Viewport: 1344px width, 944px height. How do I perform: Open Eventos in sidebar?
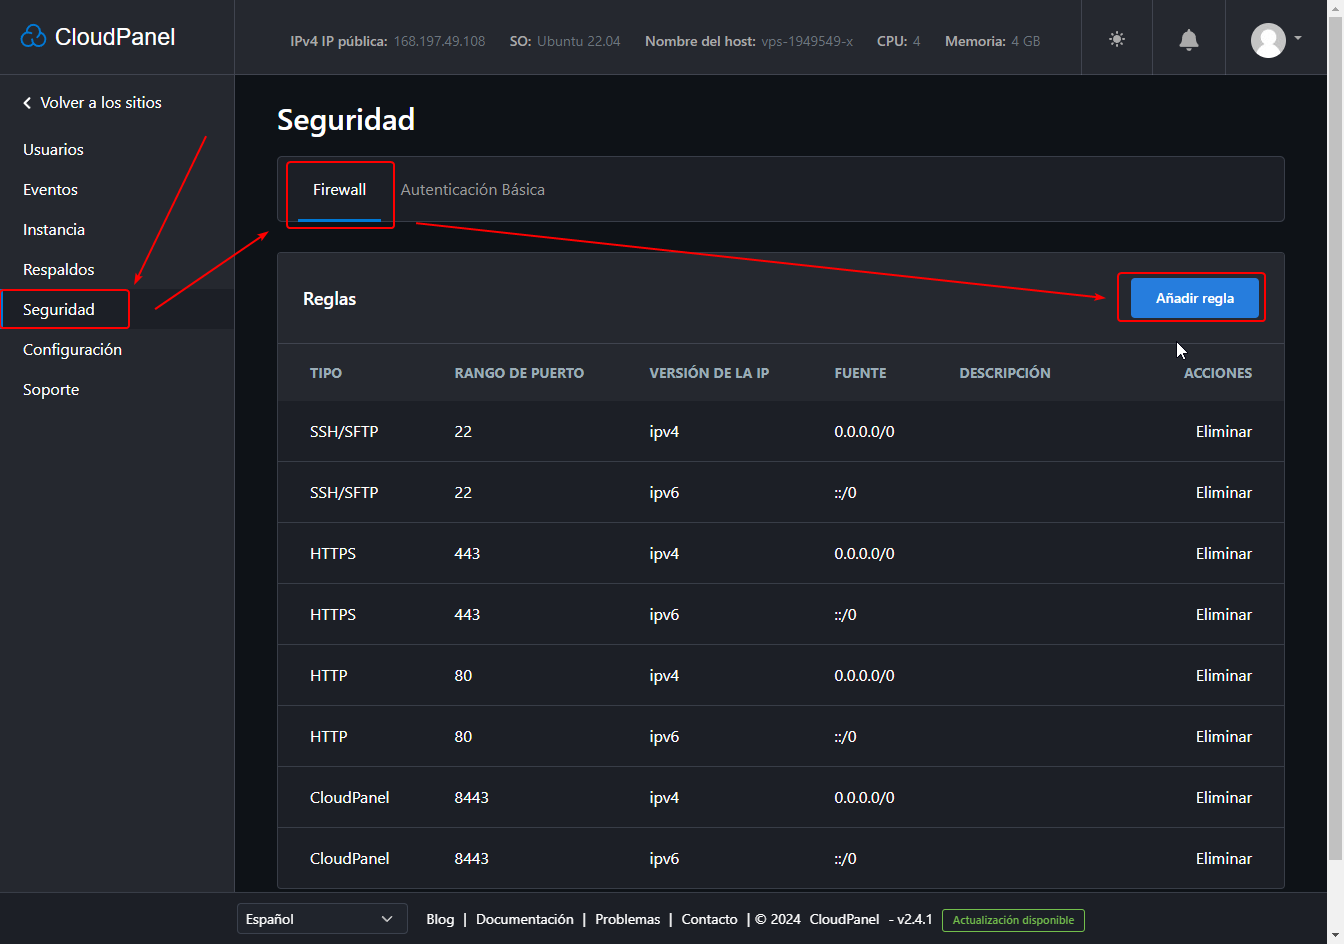click(51, 190)
